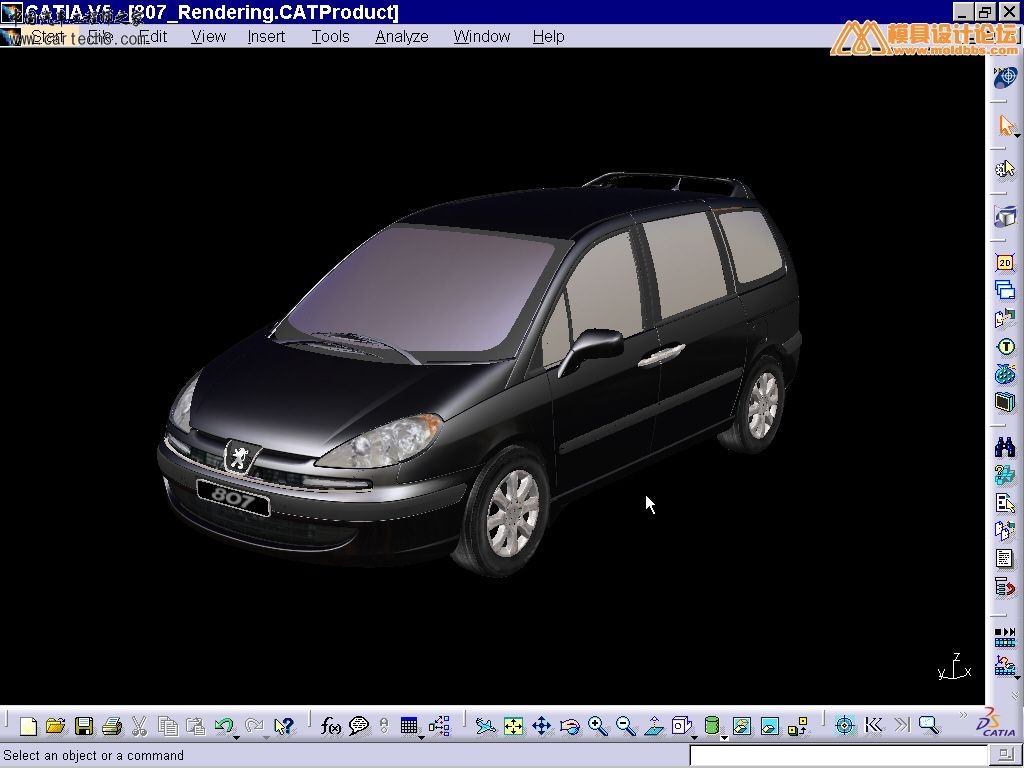The image size is (1024, 768).
Task: Expand the view mode cylinder dropdown arrow
Action: point(724,737)
